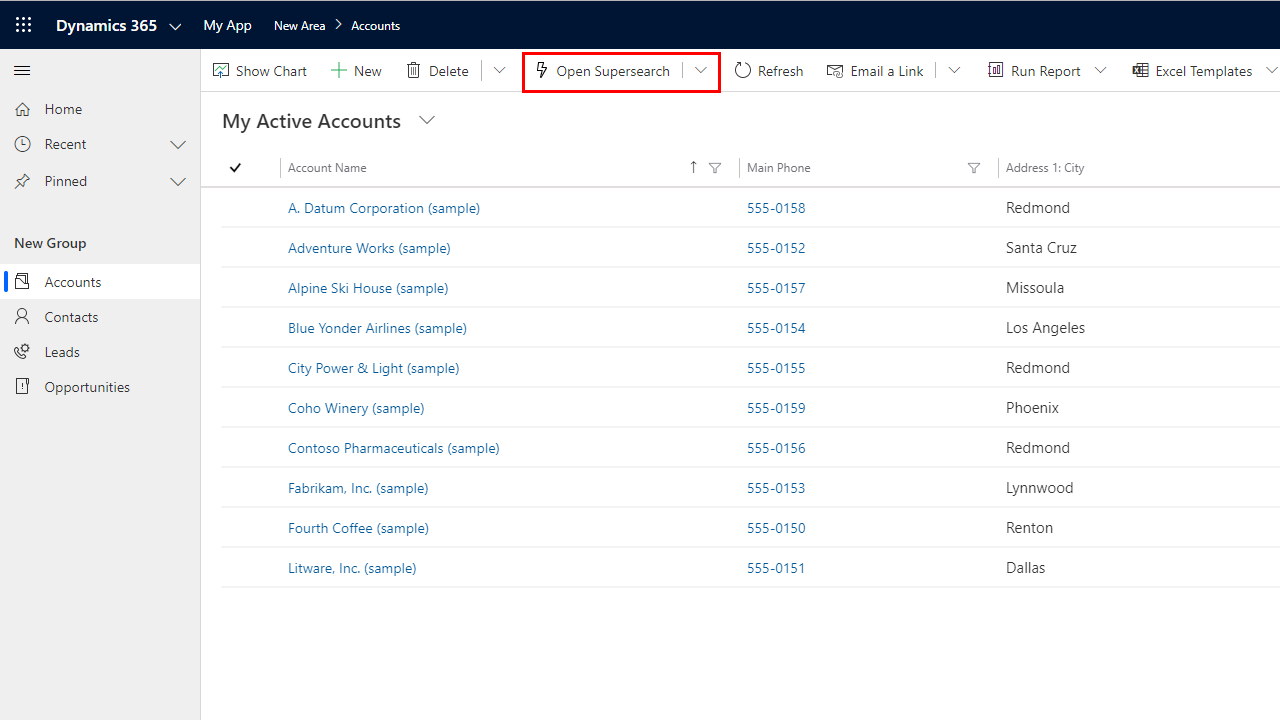Click the Los Angeles city cell

(1045, 328)
